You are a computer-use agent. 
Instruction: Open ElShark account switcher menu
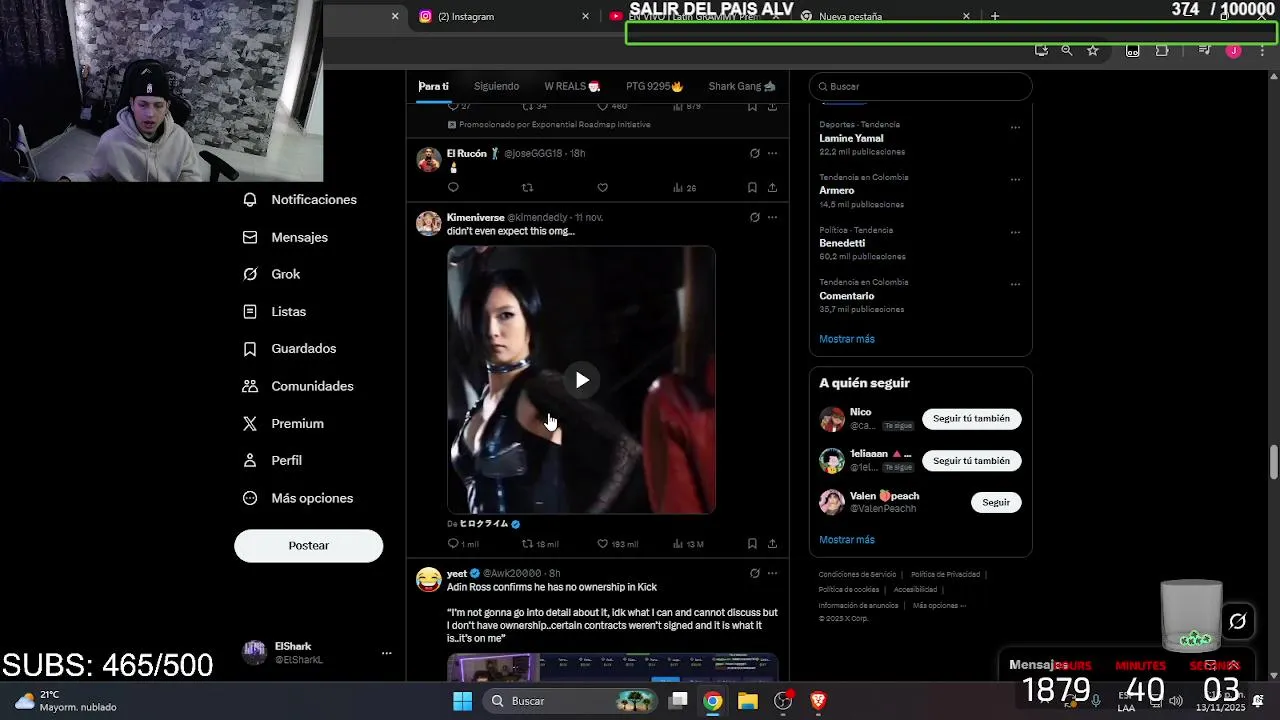pos(317,653)
